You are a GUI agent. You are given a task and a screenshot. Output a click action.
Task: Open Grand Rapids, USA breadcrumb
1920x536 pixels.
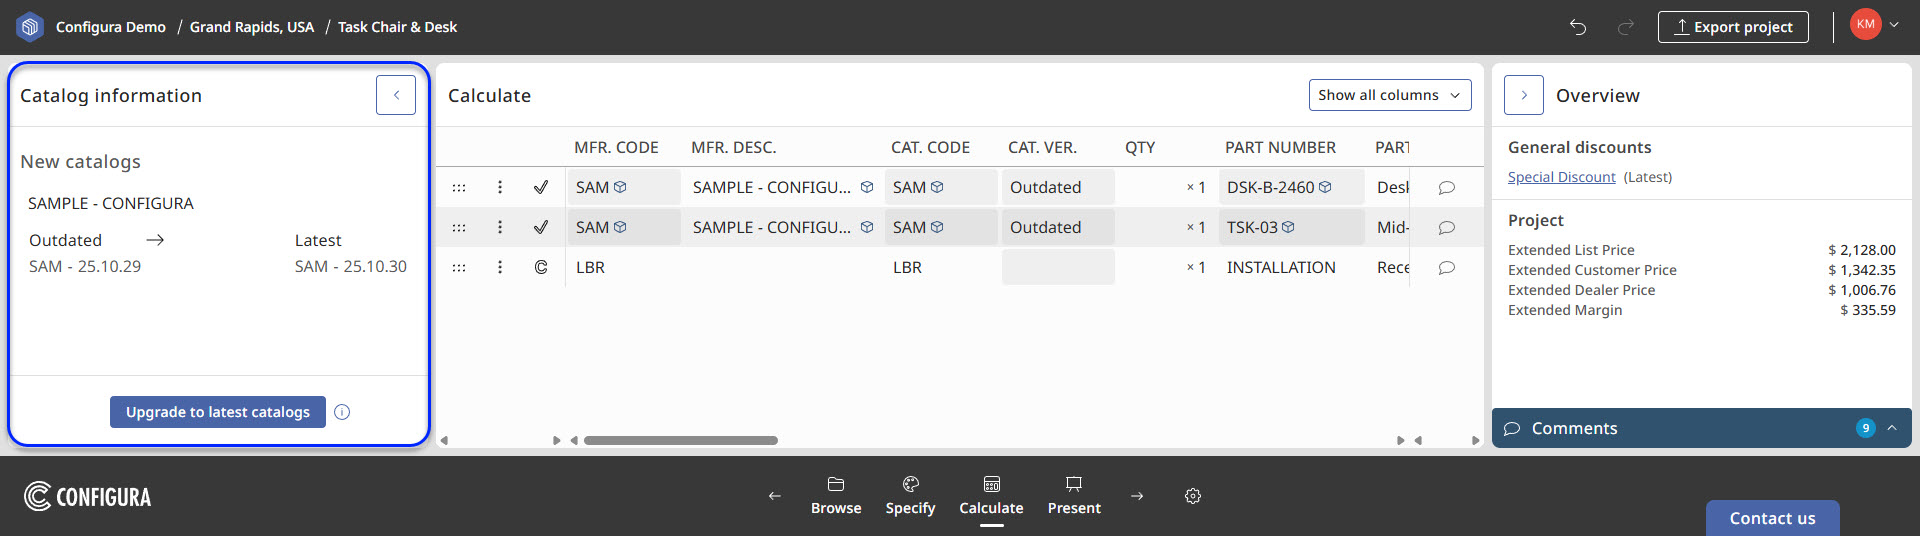[252, 27]
